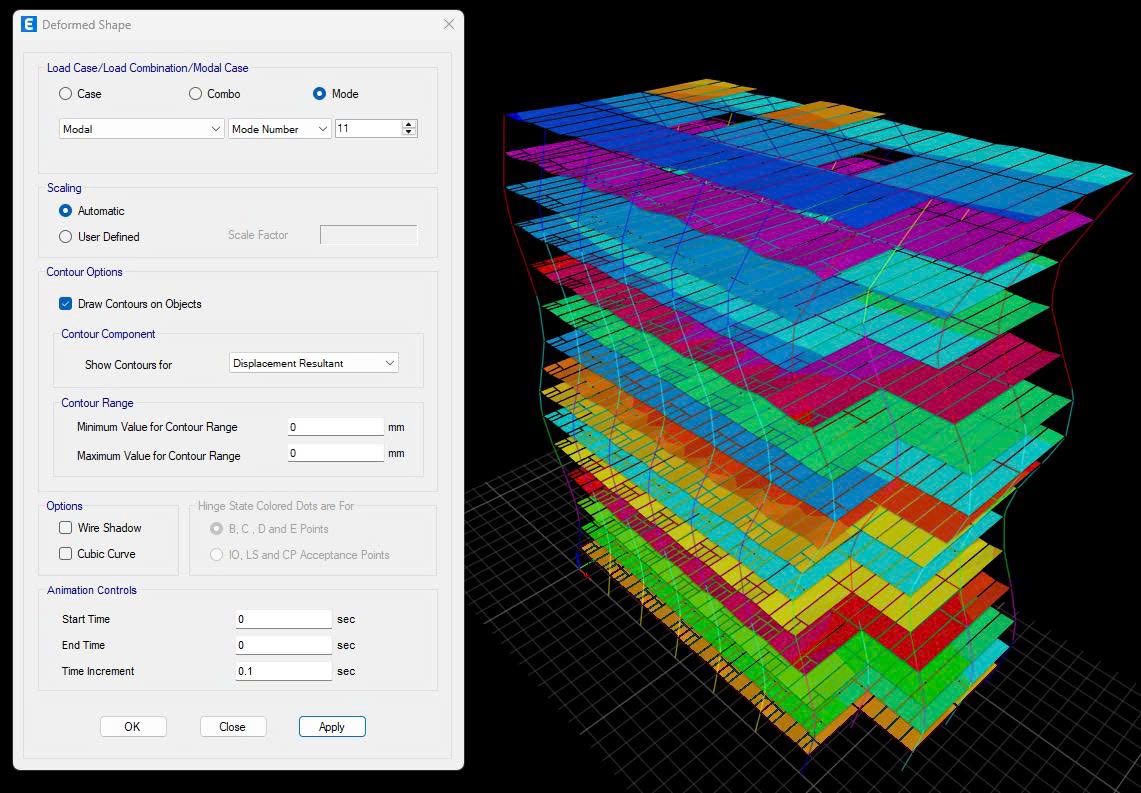Choose Automatic scaling option

[x=65, y=211]
